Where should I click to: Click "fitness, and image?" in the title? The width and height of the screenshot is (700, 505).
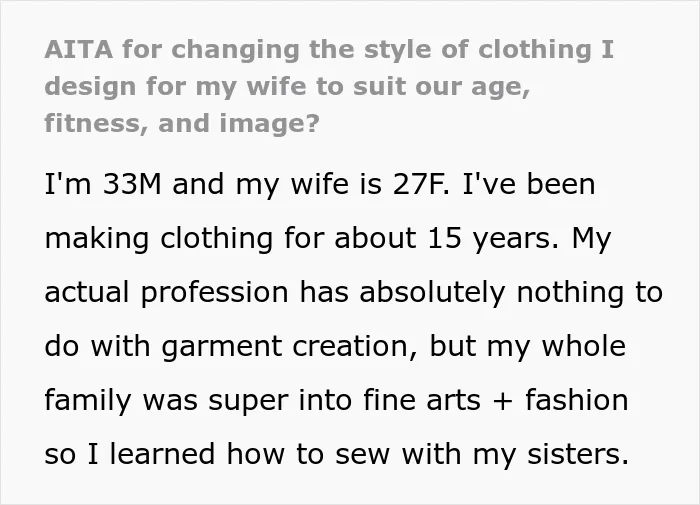click(x=182, y=123)
